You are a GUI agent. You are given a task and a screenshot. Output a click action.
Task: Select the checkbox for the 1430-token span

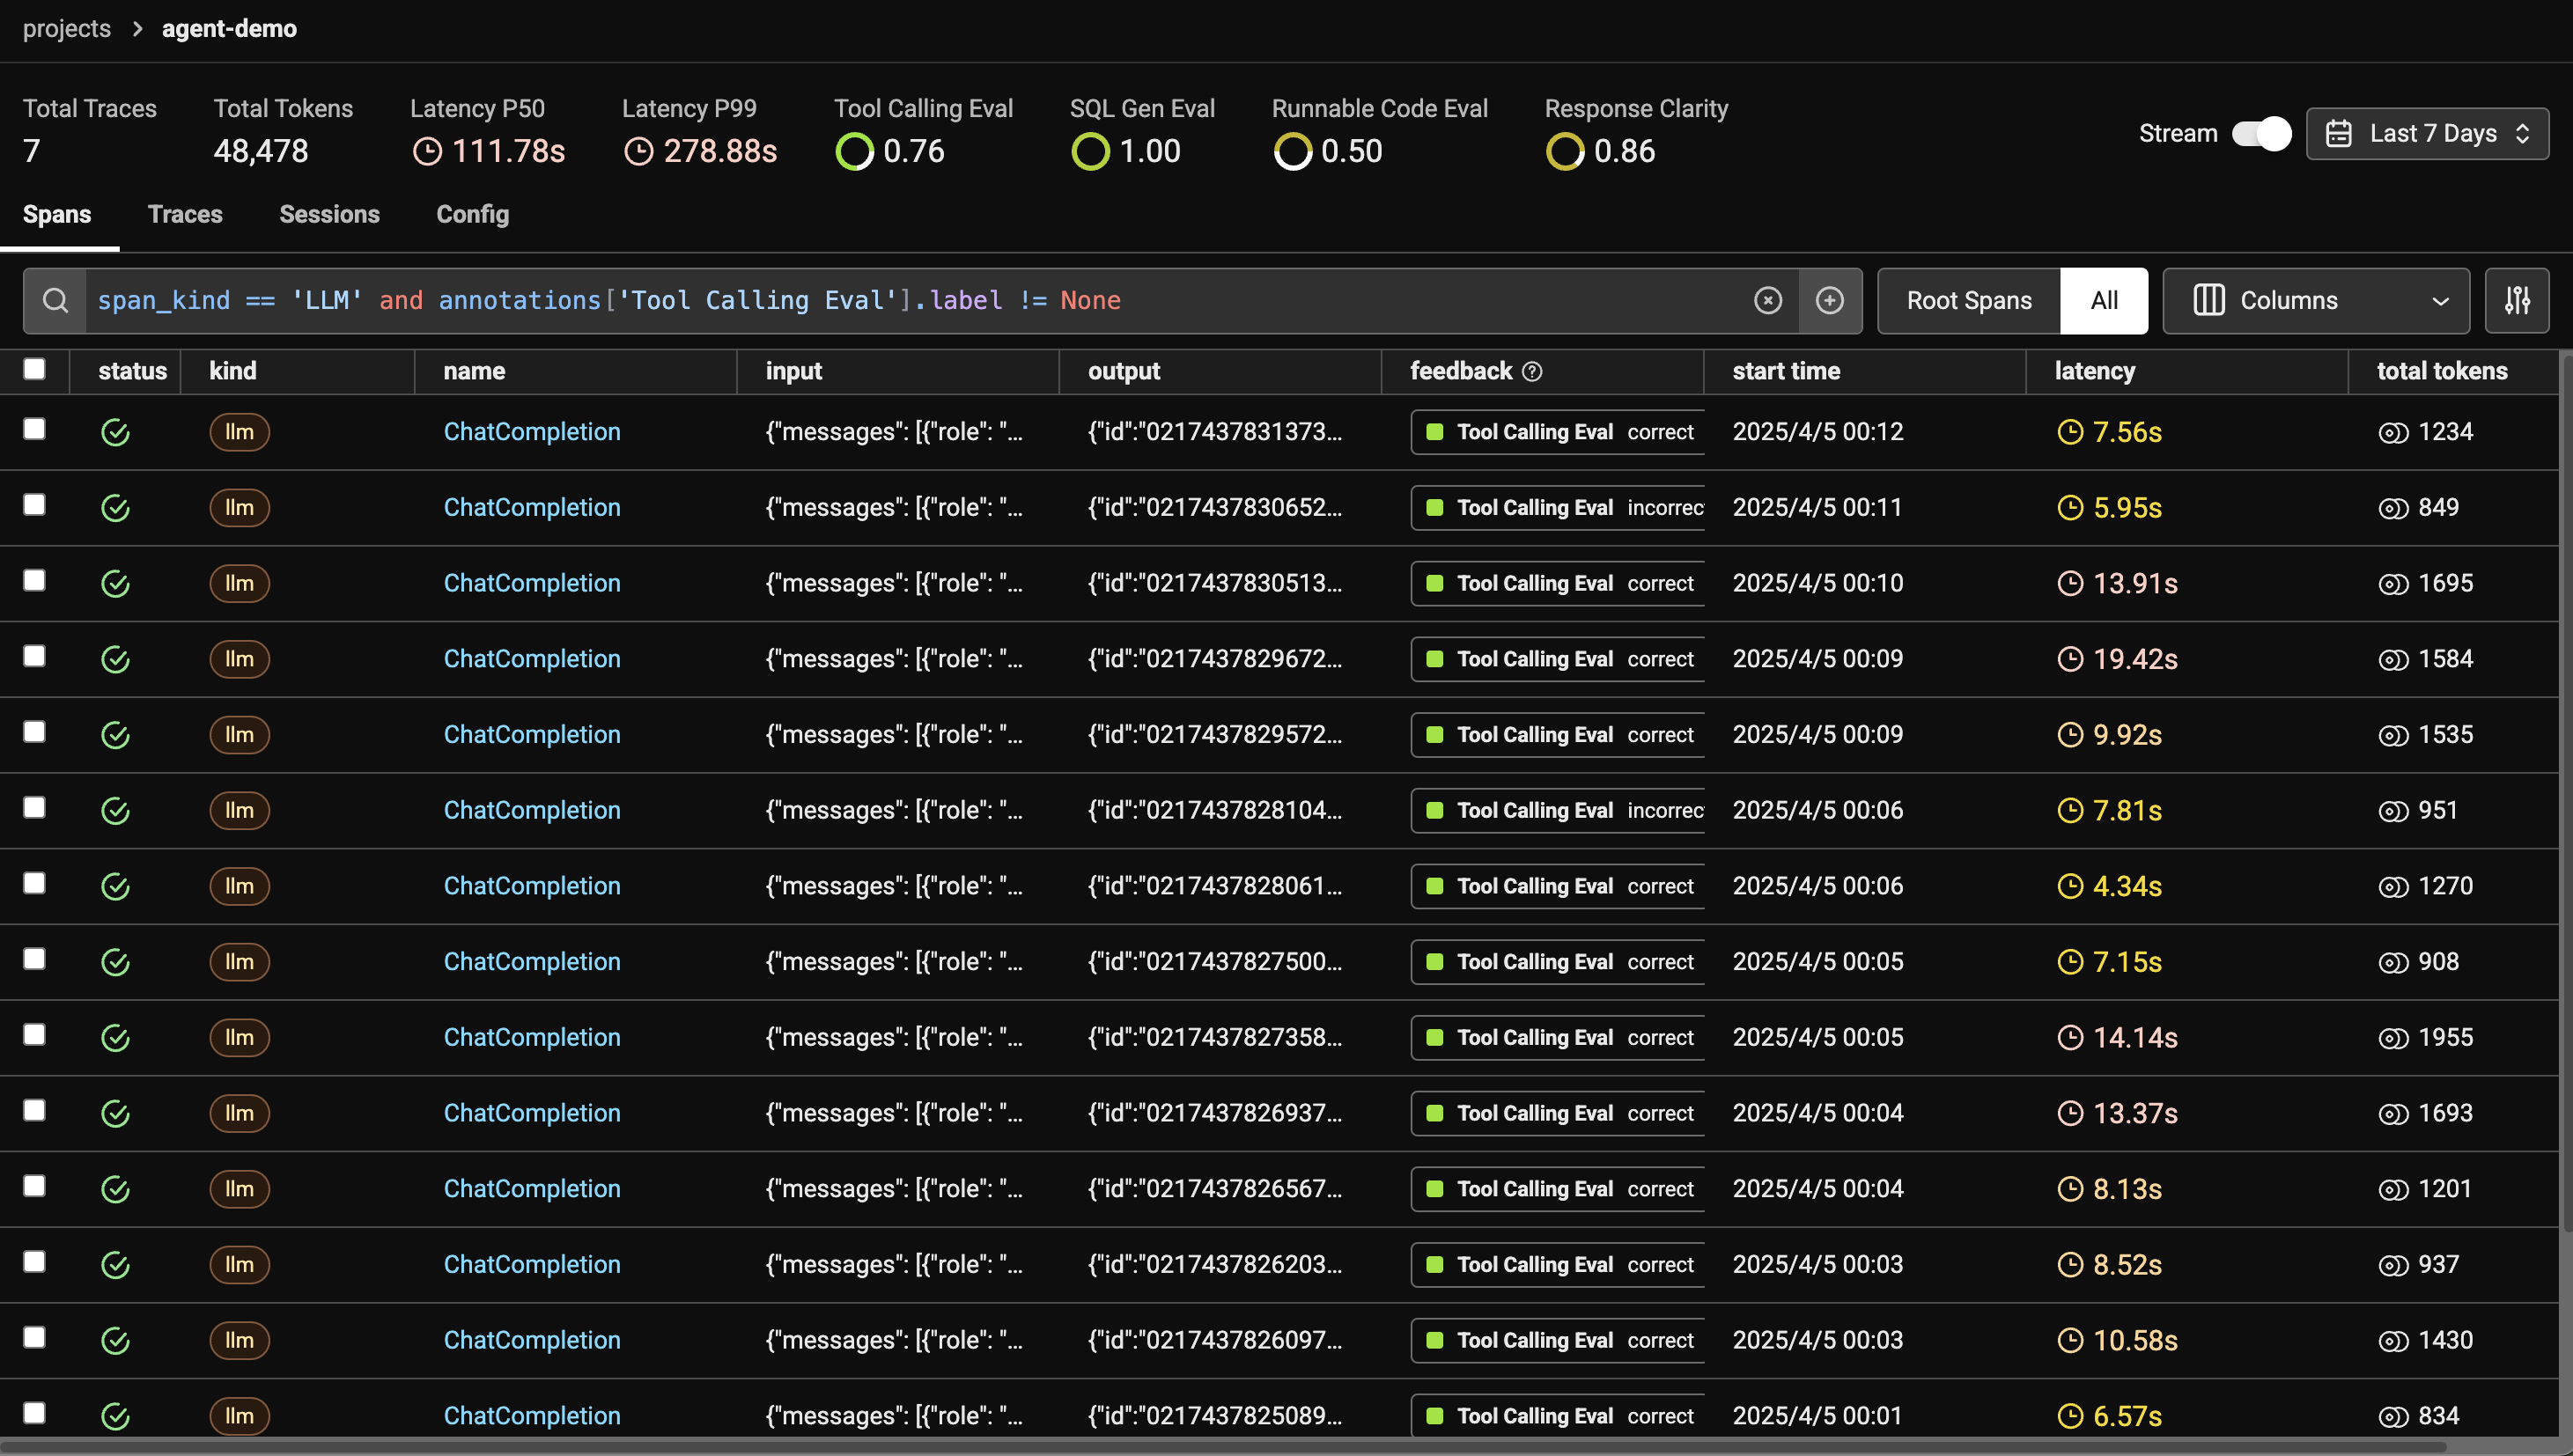[x=34, y=1338]
